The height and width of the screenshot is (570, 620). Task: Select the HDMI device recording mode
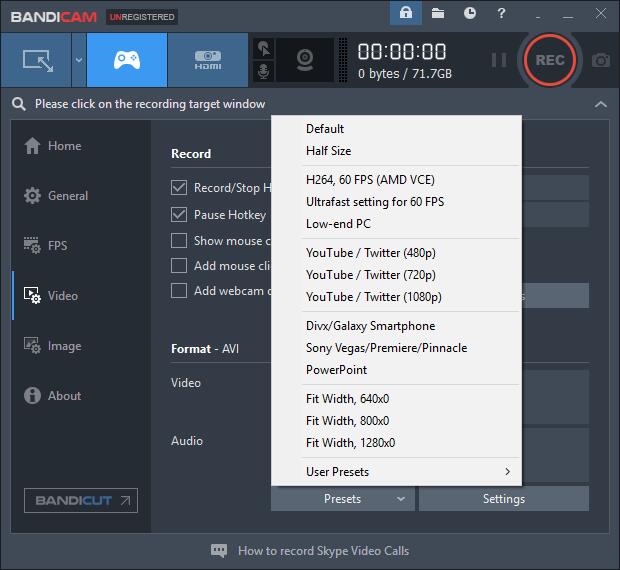[x=208, y=60]
